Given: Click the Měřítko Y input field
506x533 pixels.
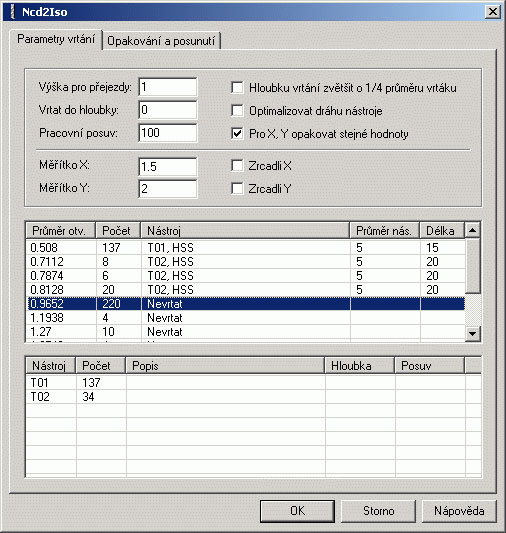Looking at the screenshot, I should [x=168, y=189].
